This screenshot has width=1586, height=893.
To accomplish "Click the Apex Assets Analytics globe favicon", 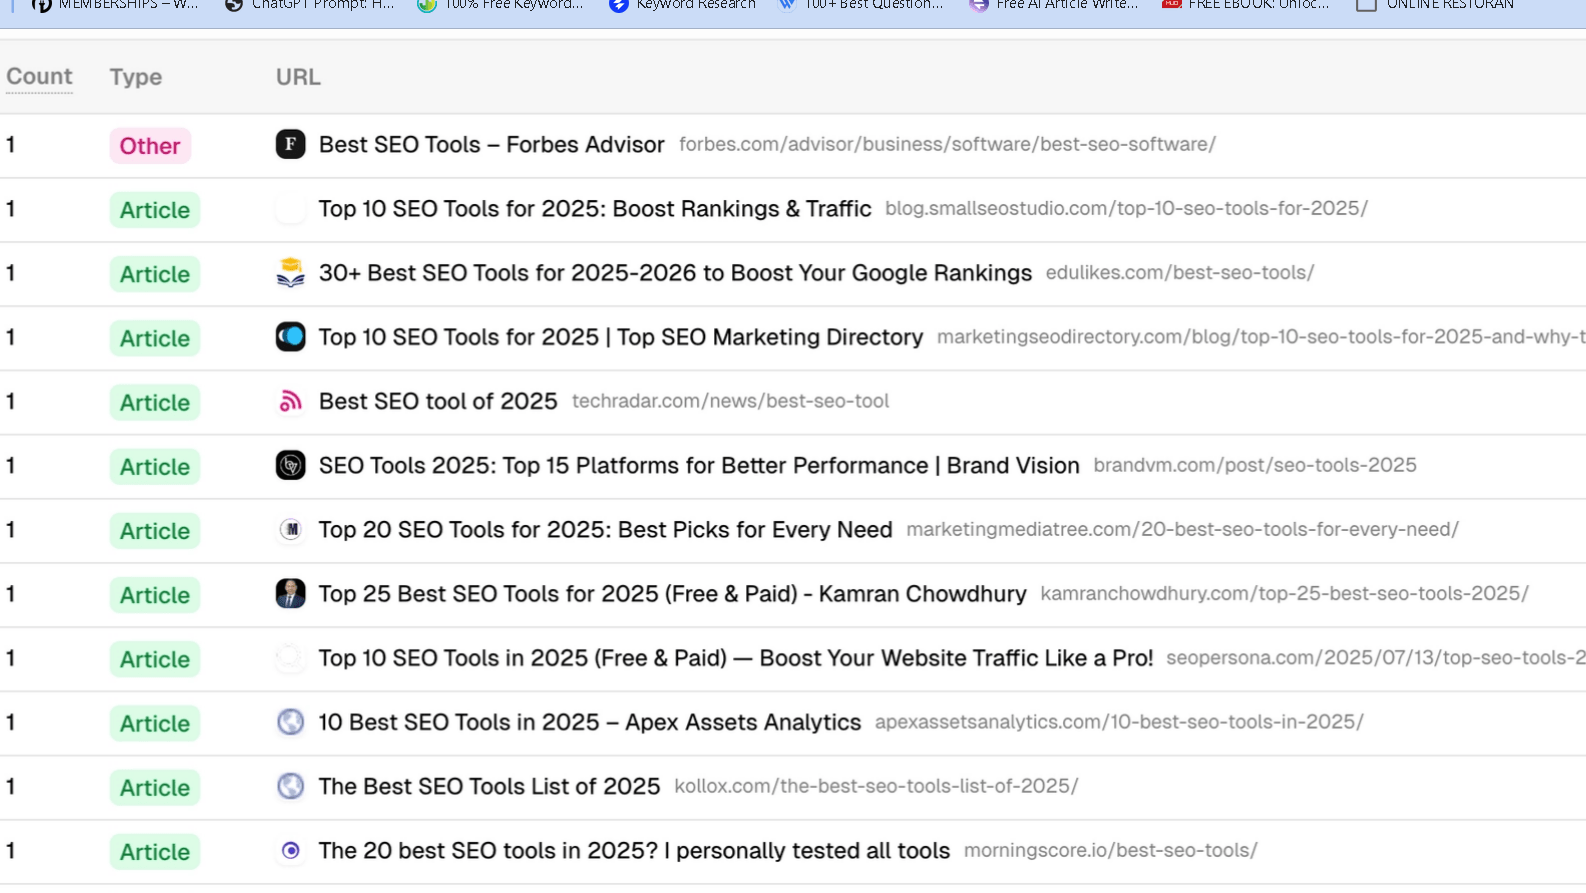I will point(290,722).
